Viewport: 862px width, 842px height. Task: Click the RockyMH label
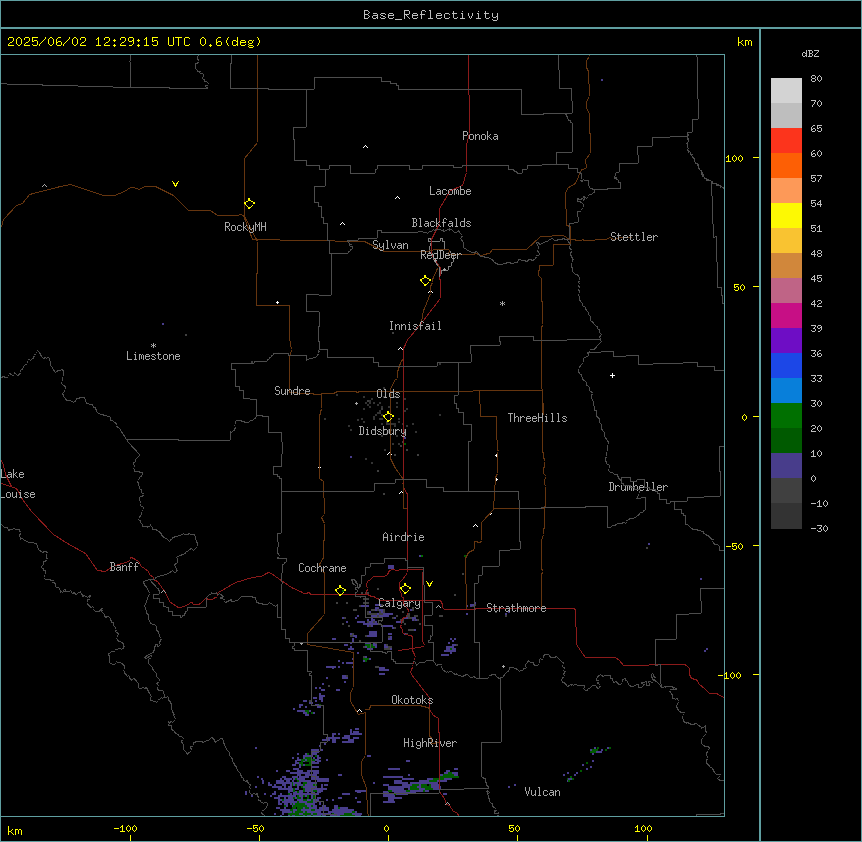(x=245, y=227)
